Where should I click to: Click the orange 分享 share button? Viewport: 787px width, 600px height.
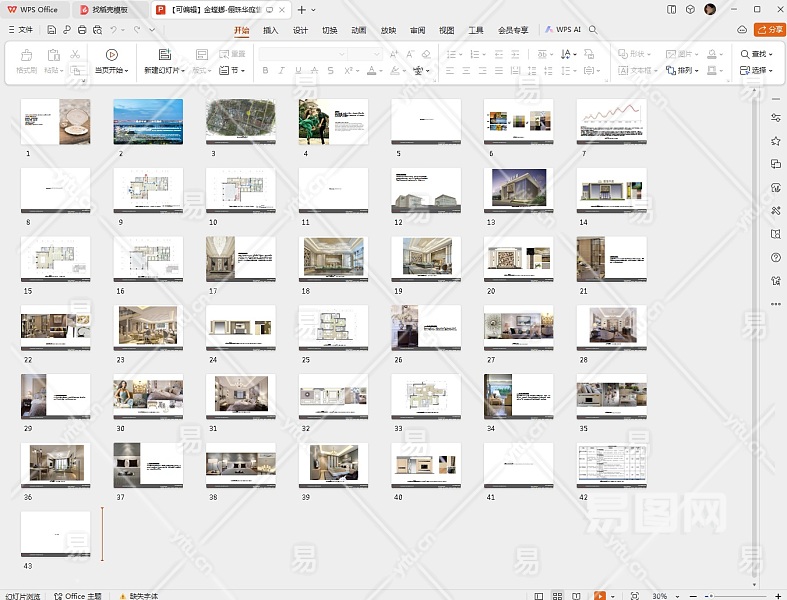(x=769, y=30)
